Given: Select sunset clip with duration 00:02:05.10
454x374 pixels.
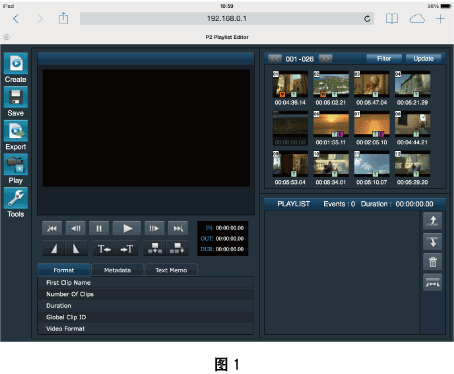Looking at the screenshot, I should pos(371,124).
